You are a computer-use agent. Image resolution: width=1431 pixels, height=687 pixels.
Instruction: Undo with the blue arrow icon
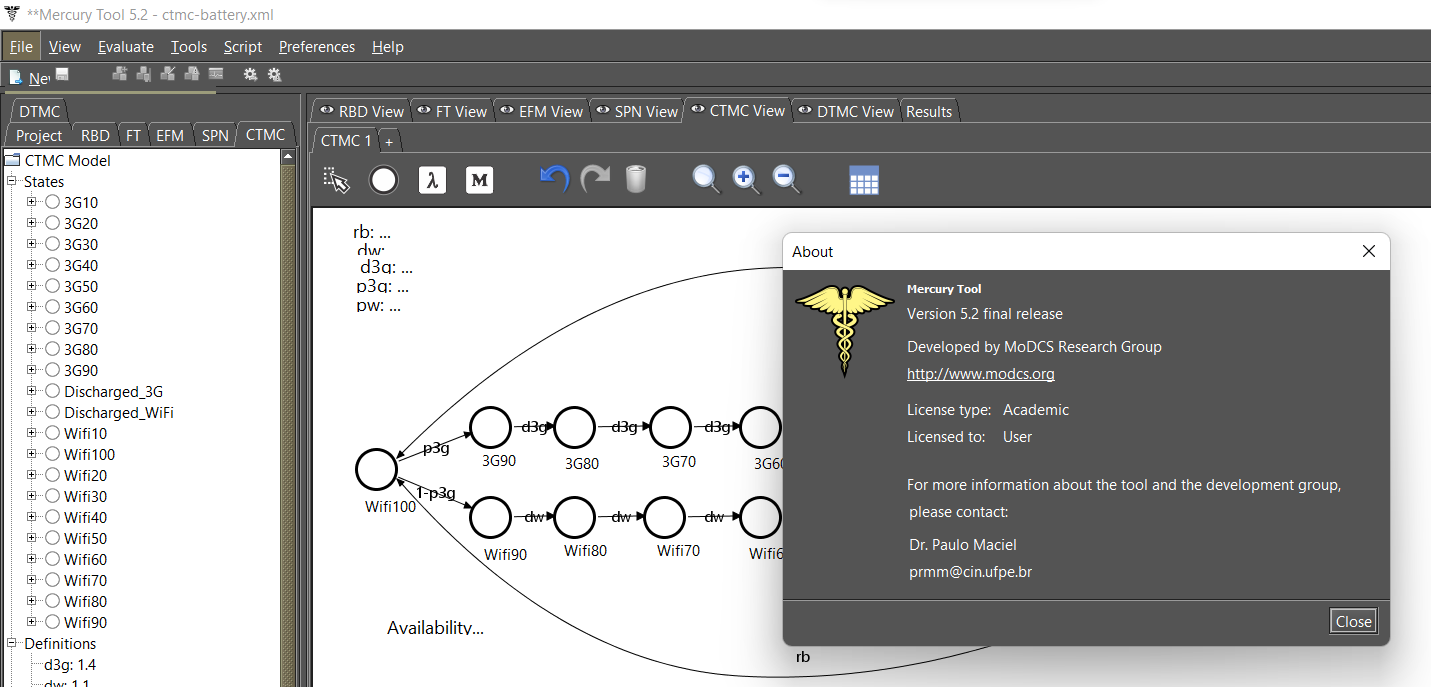[554, 180]
